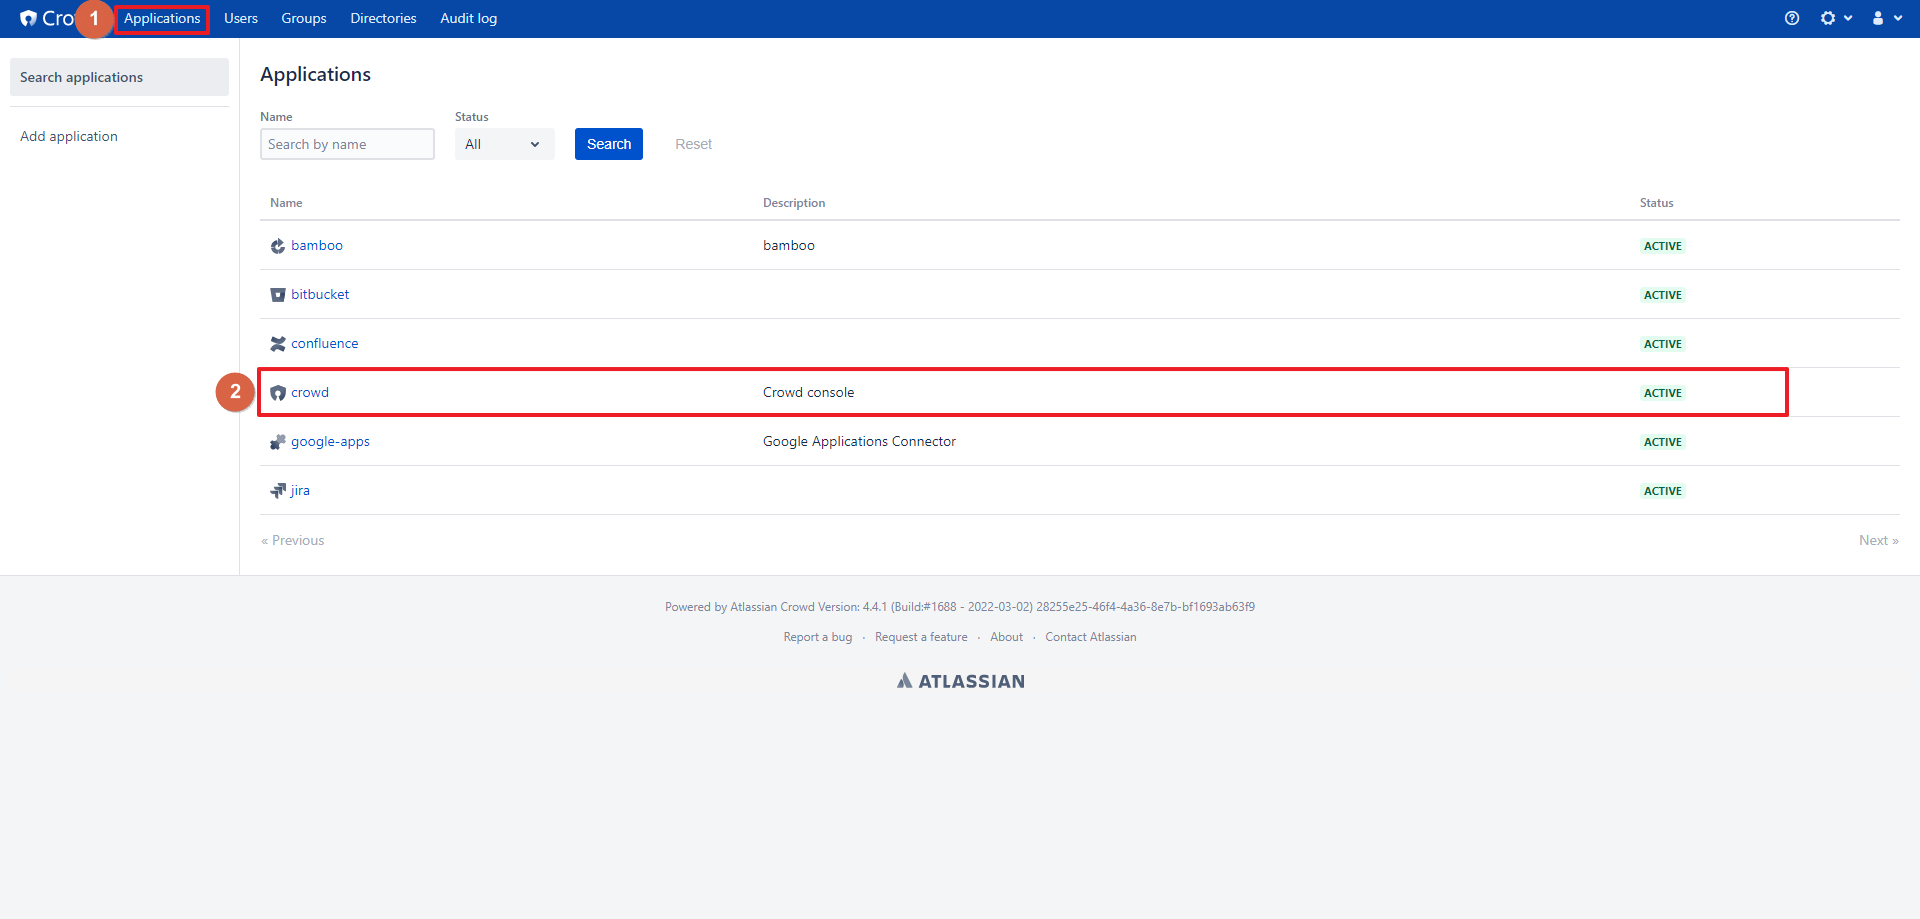Click Request a feature footer link

coord(921,637)
